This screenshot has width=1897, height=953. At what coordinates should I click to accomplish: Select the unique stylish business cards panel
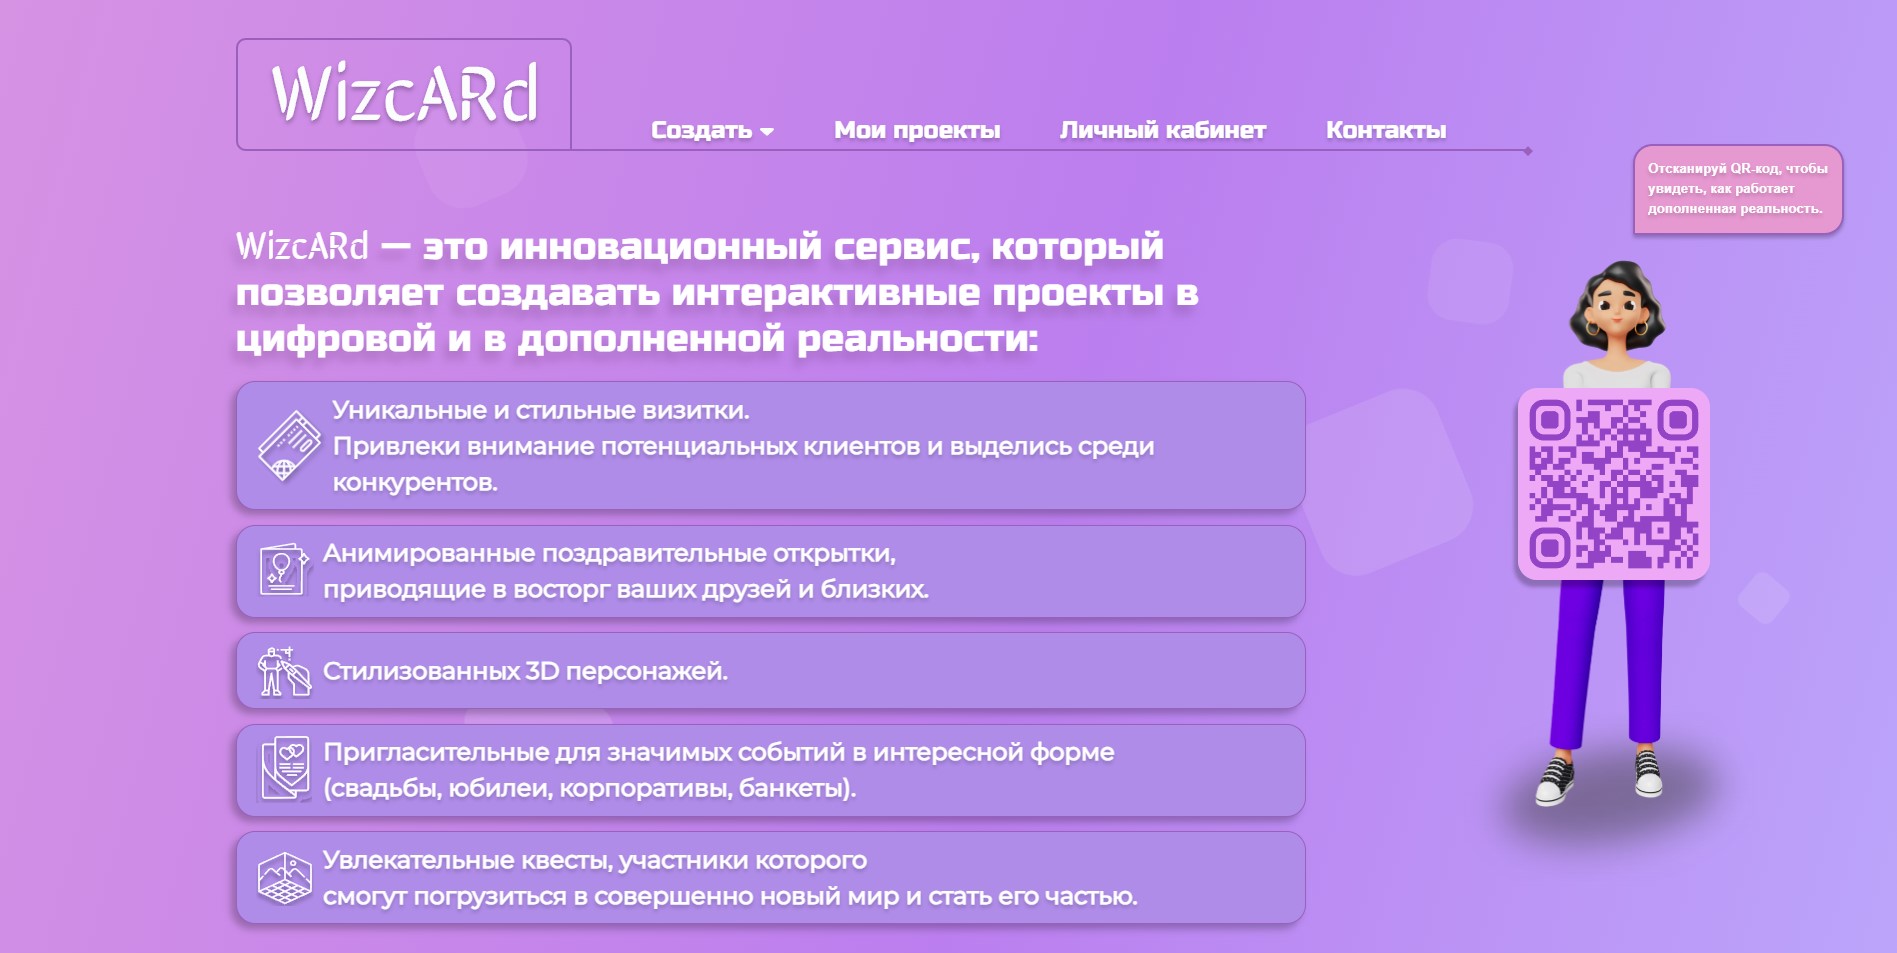[x=770, y=446]
